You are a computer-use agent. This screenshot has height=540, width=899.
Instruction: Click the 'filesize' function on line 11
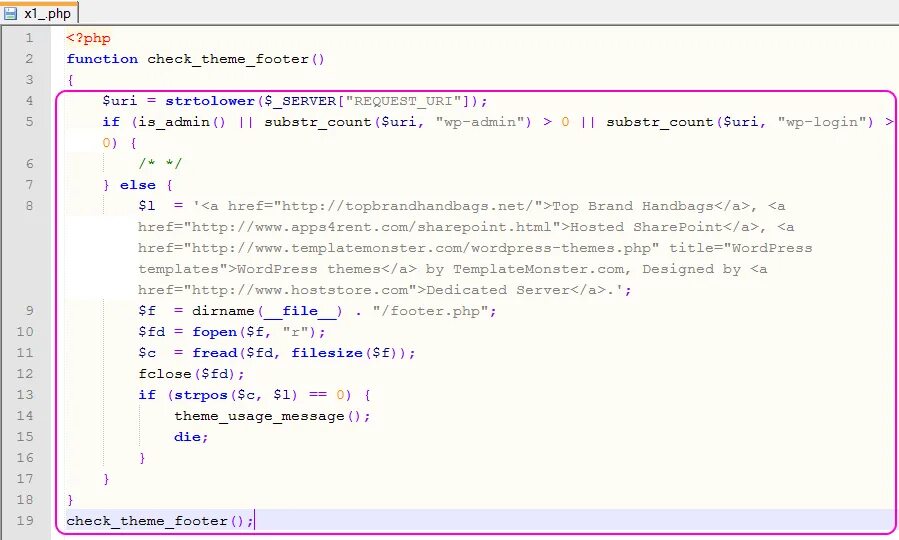327,353
